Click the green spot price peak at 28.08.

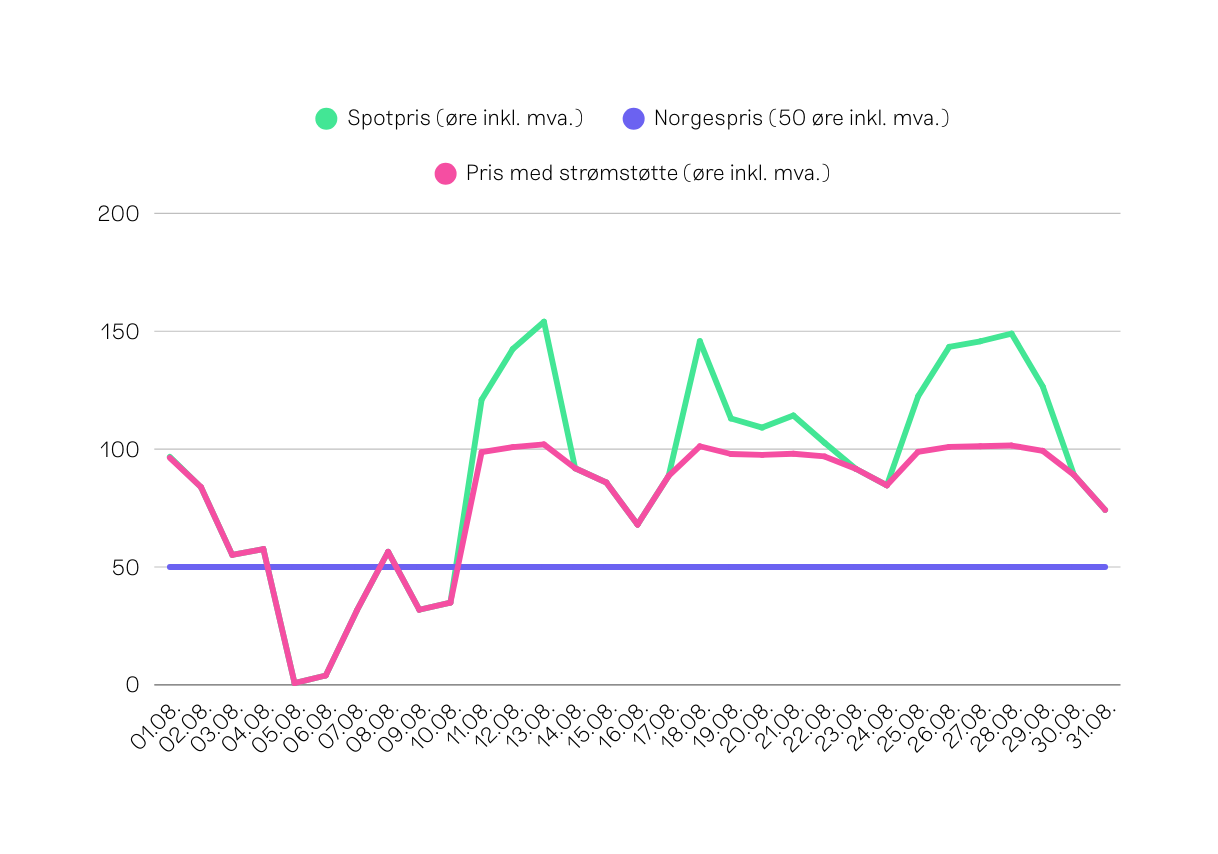[x=1011, y=333]
